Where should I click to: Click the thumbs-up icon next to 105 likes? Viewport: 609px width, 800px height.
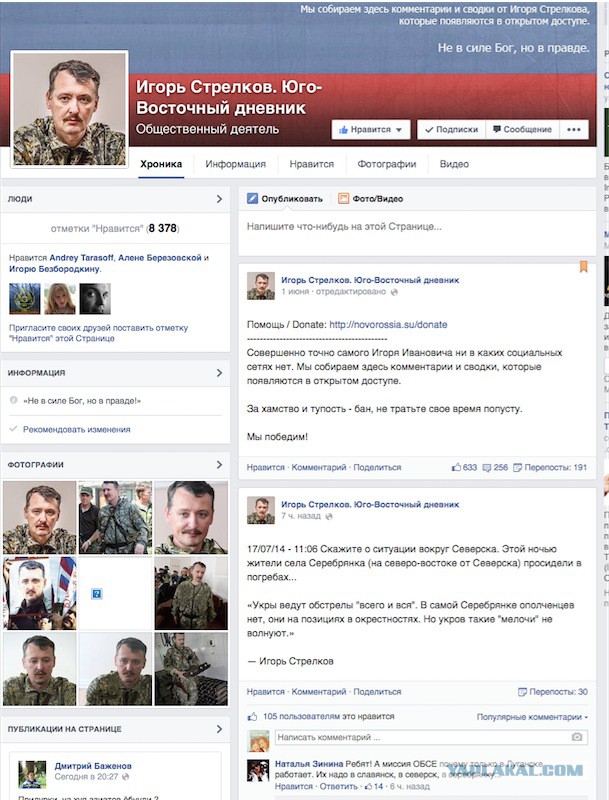coord(252,717)
